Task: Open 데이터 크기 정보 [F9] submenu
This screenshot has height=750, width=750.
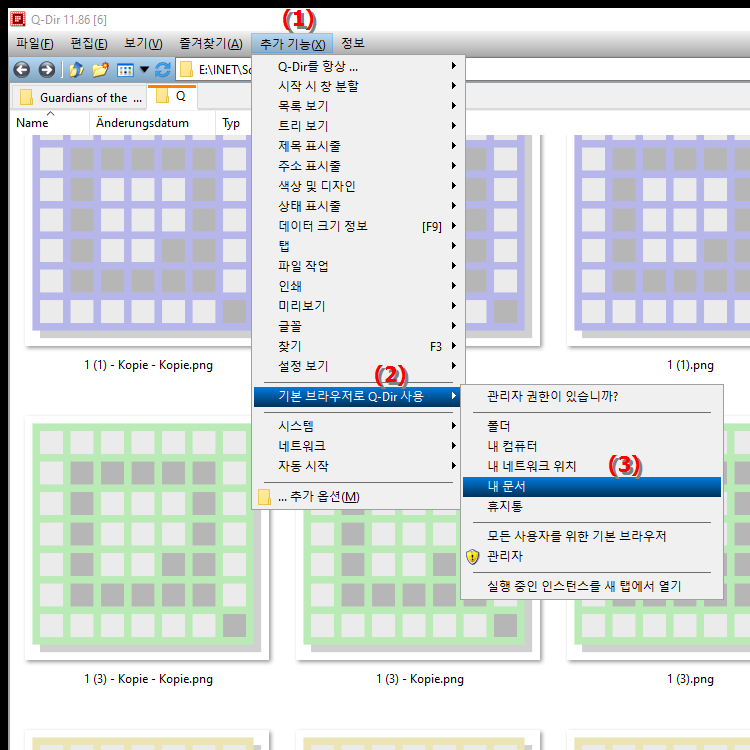Action: point(358,226)
